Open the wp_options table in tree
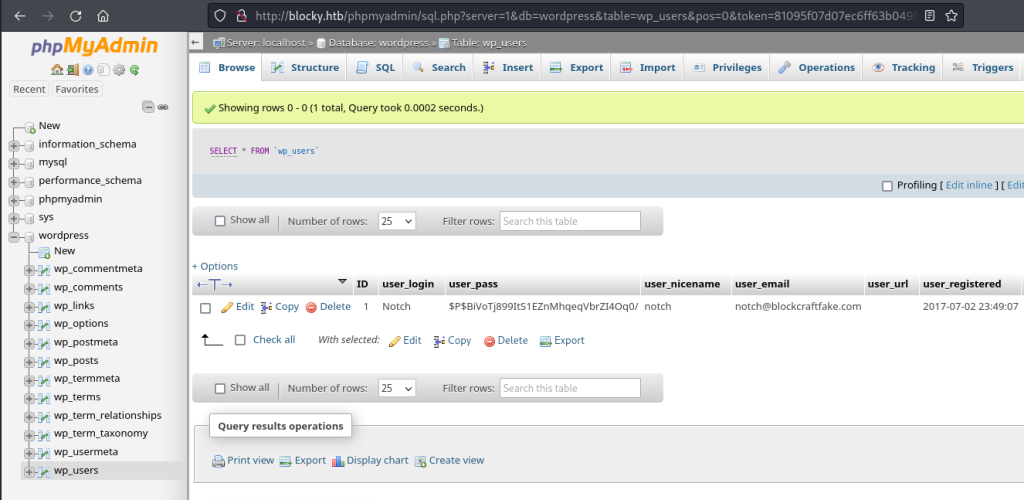The width and height of the screenshot is (1024, 500). point(81,324)
